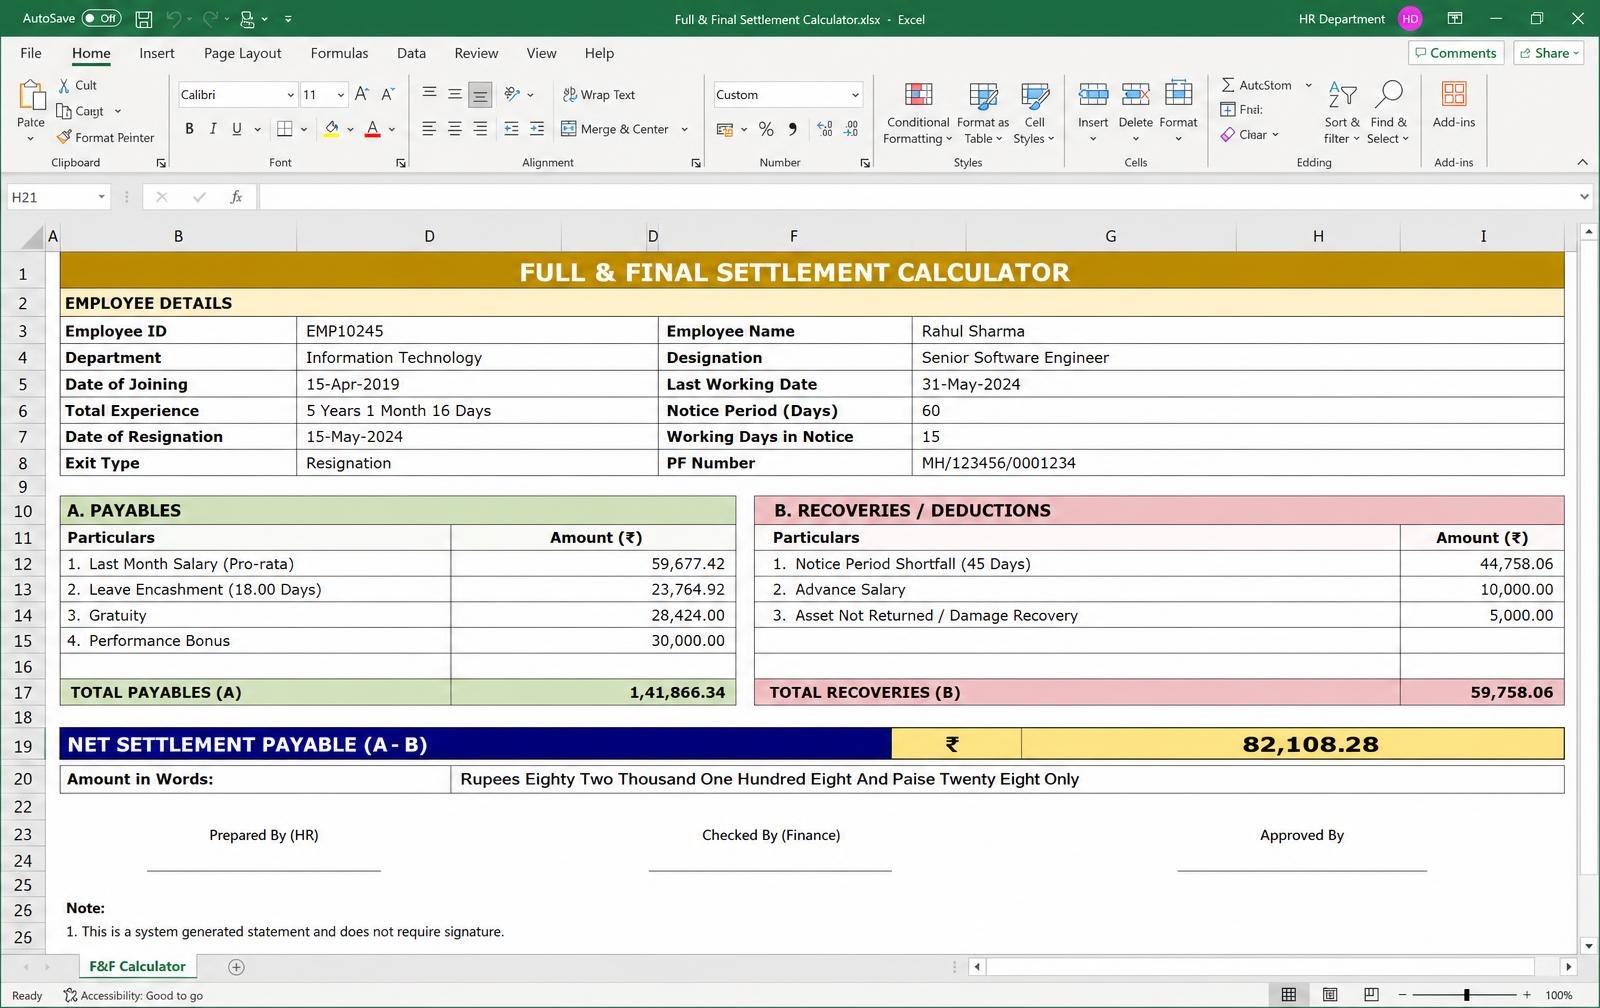Click the Paste clipboard icon

pyautogui.click(x=31, y=96)
